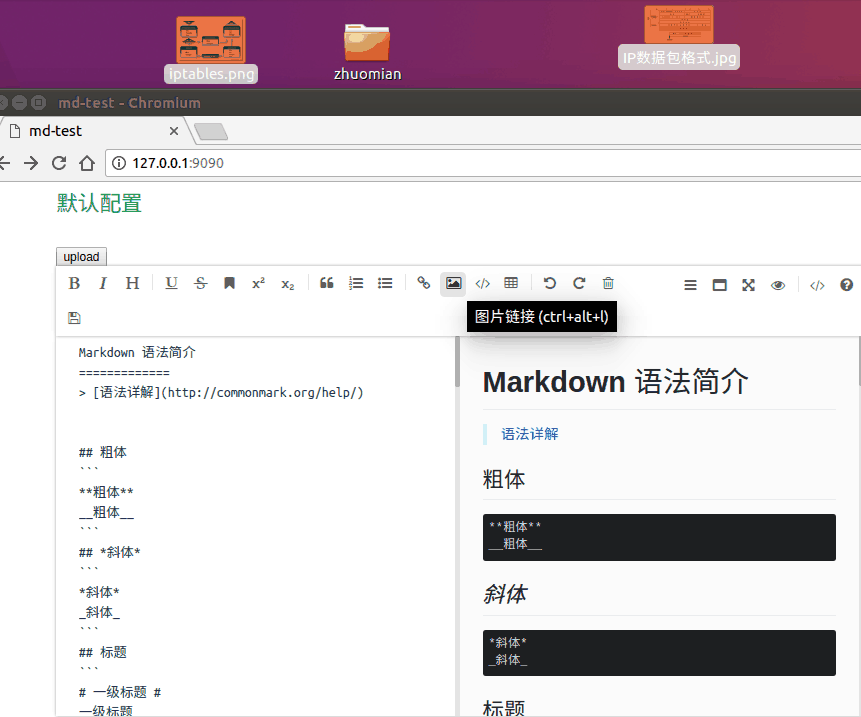
Task: Toggle the navigation menu icon
Action: pos(690,285)
